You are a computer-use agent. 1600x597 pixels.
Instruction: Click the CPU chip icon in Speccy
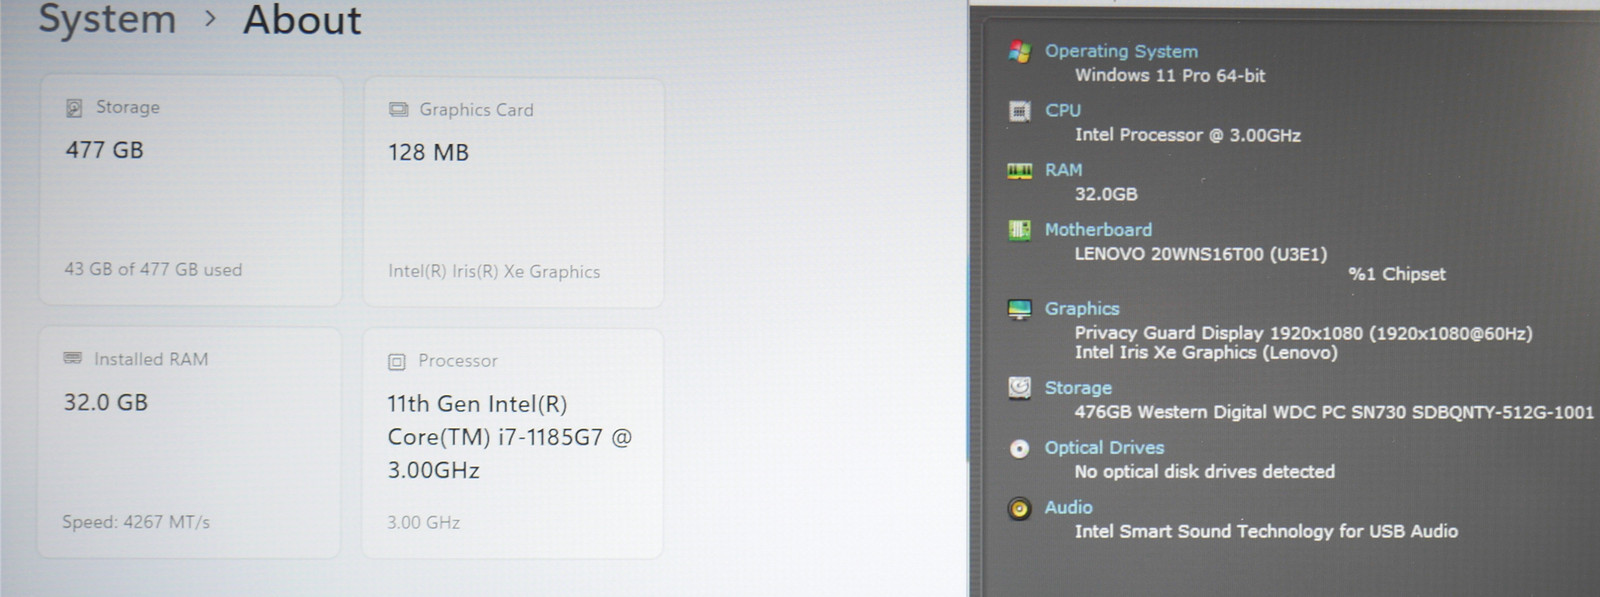click(x=1019, y=111)
